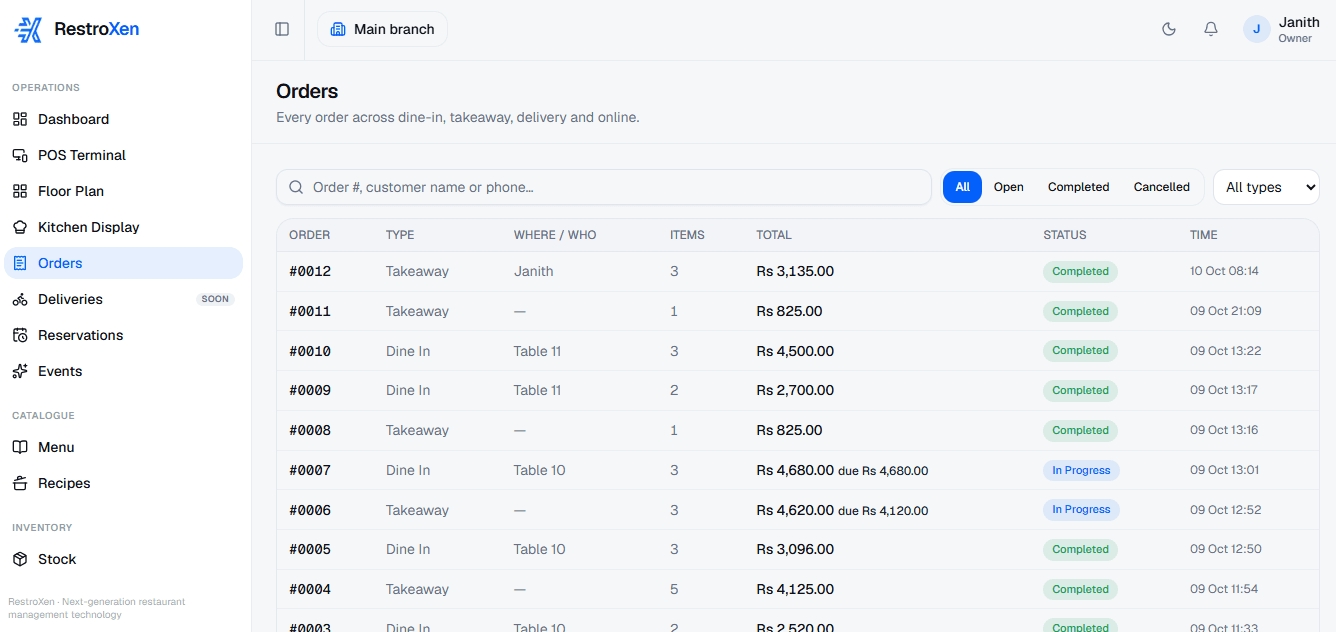Open the Main branch selector
This screenshot has height=632, width=1336.
[382, 29]
